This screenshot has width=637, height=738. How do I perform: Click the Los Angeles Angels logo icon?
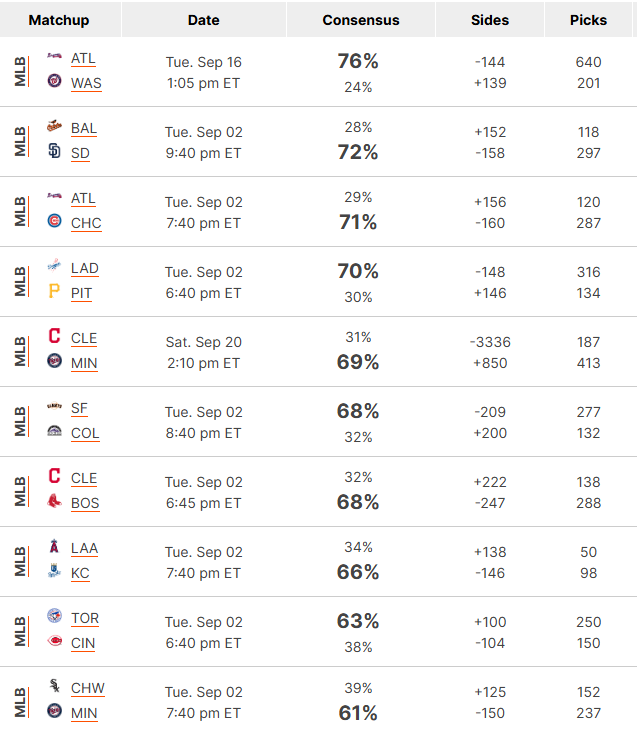coord(54,546)
